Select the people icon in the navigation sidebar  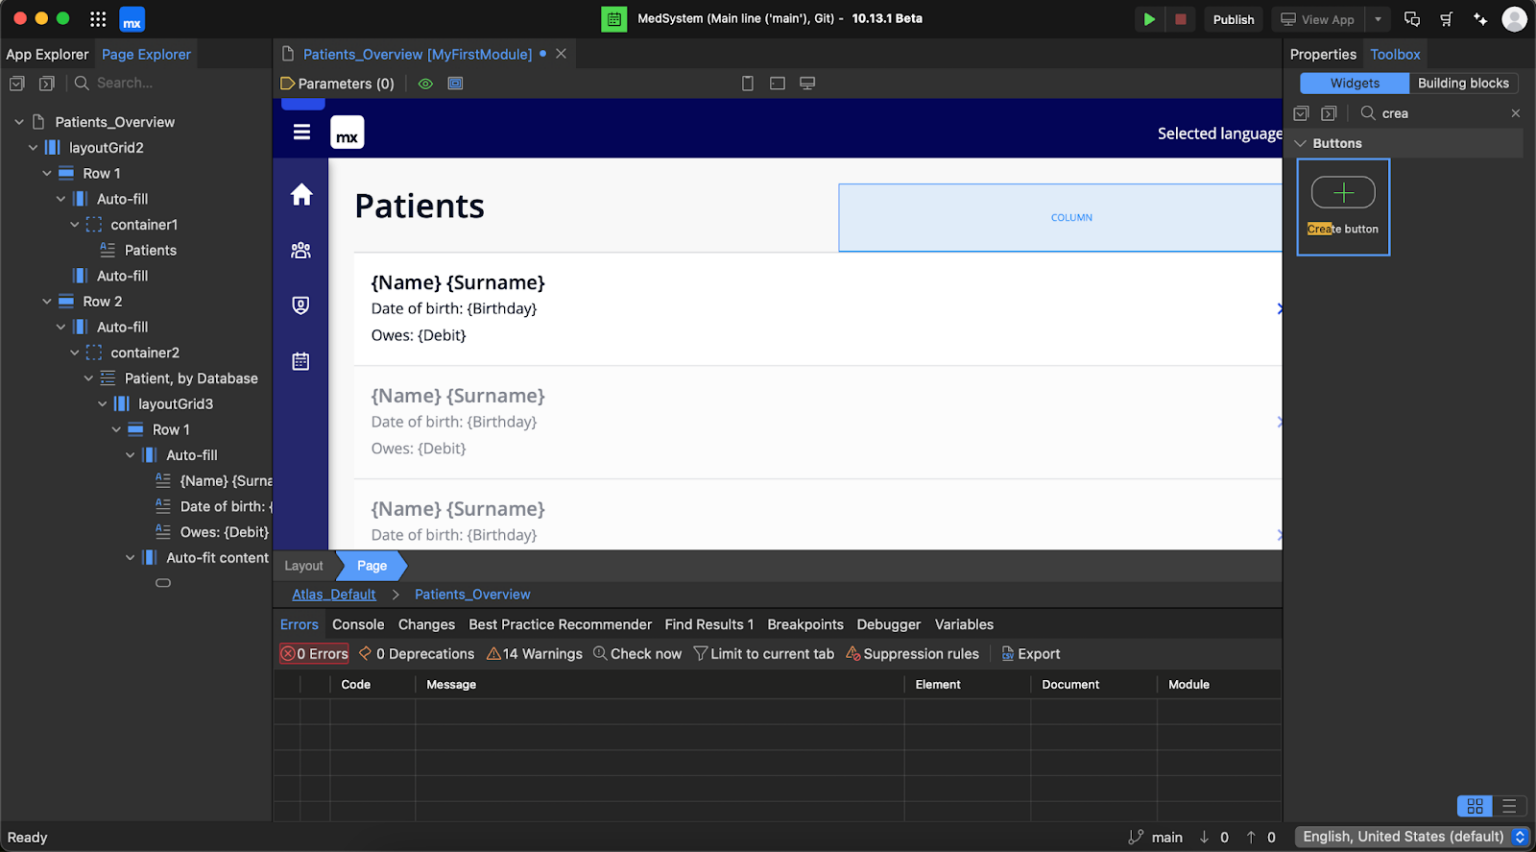[x=300, y=250]
